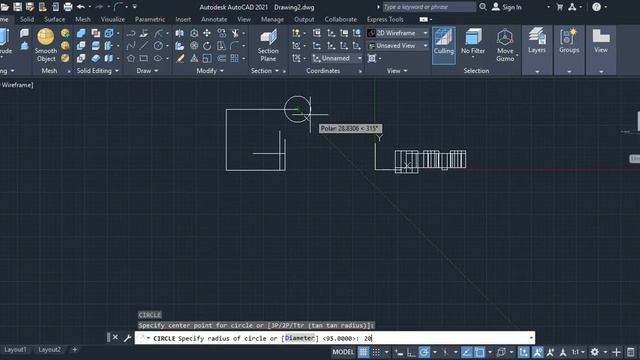Open the customization wrench on command line

tap(127, 338)
